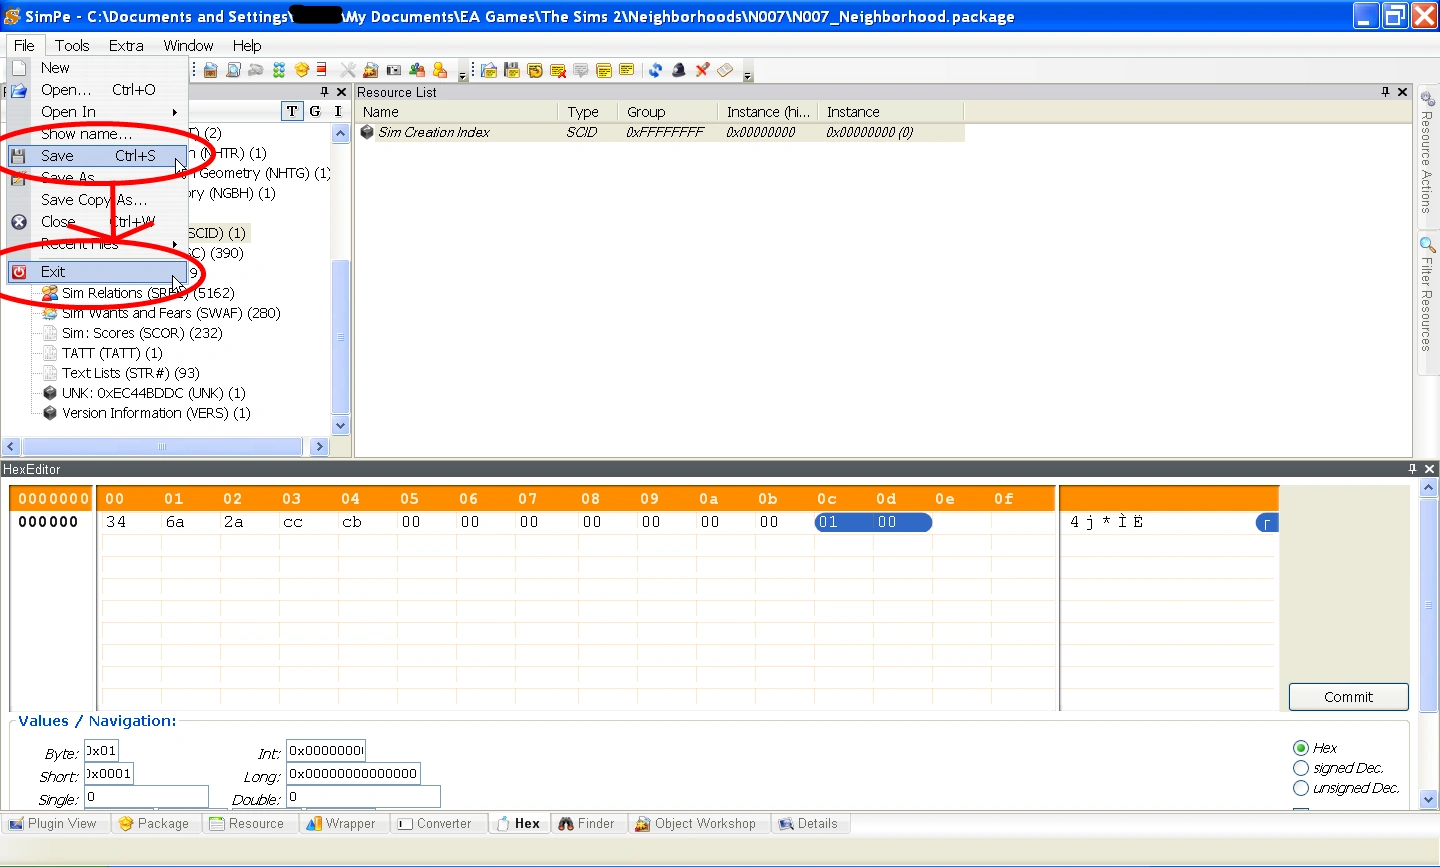
Task: Open the Window menu
Action: (x=188, y=45)
